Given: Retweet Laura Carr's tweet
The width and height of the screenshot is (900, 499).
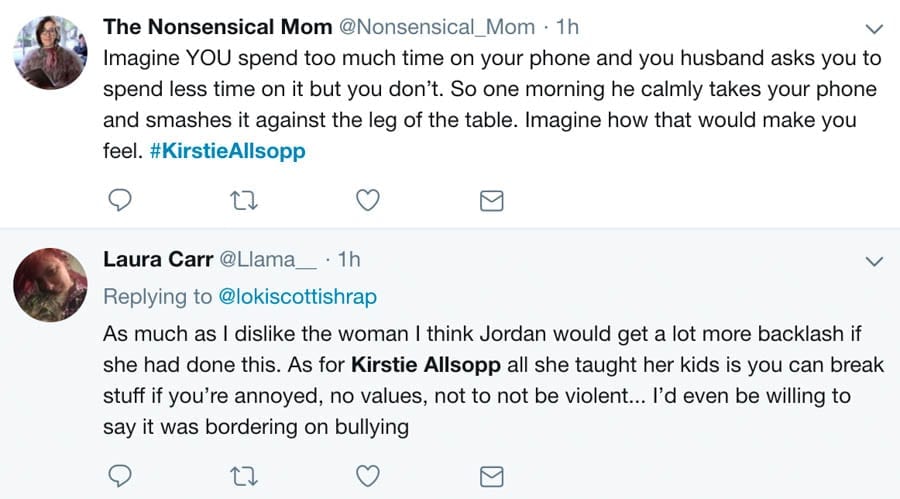Looking at the screenshot, I should click(x=244, y=474).
